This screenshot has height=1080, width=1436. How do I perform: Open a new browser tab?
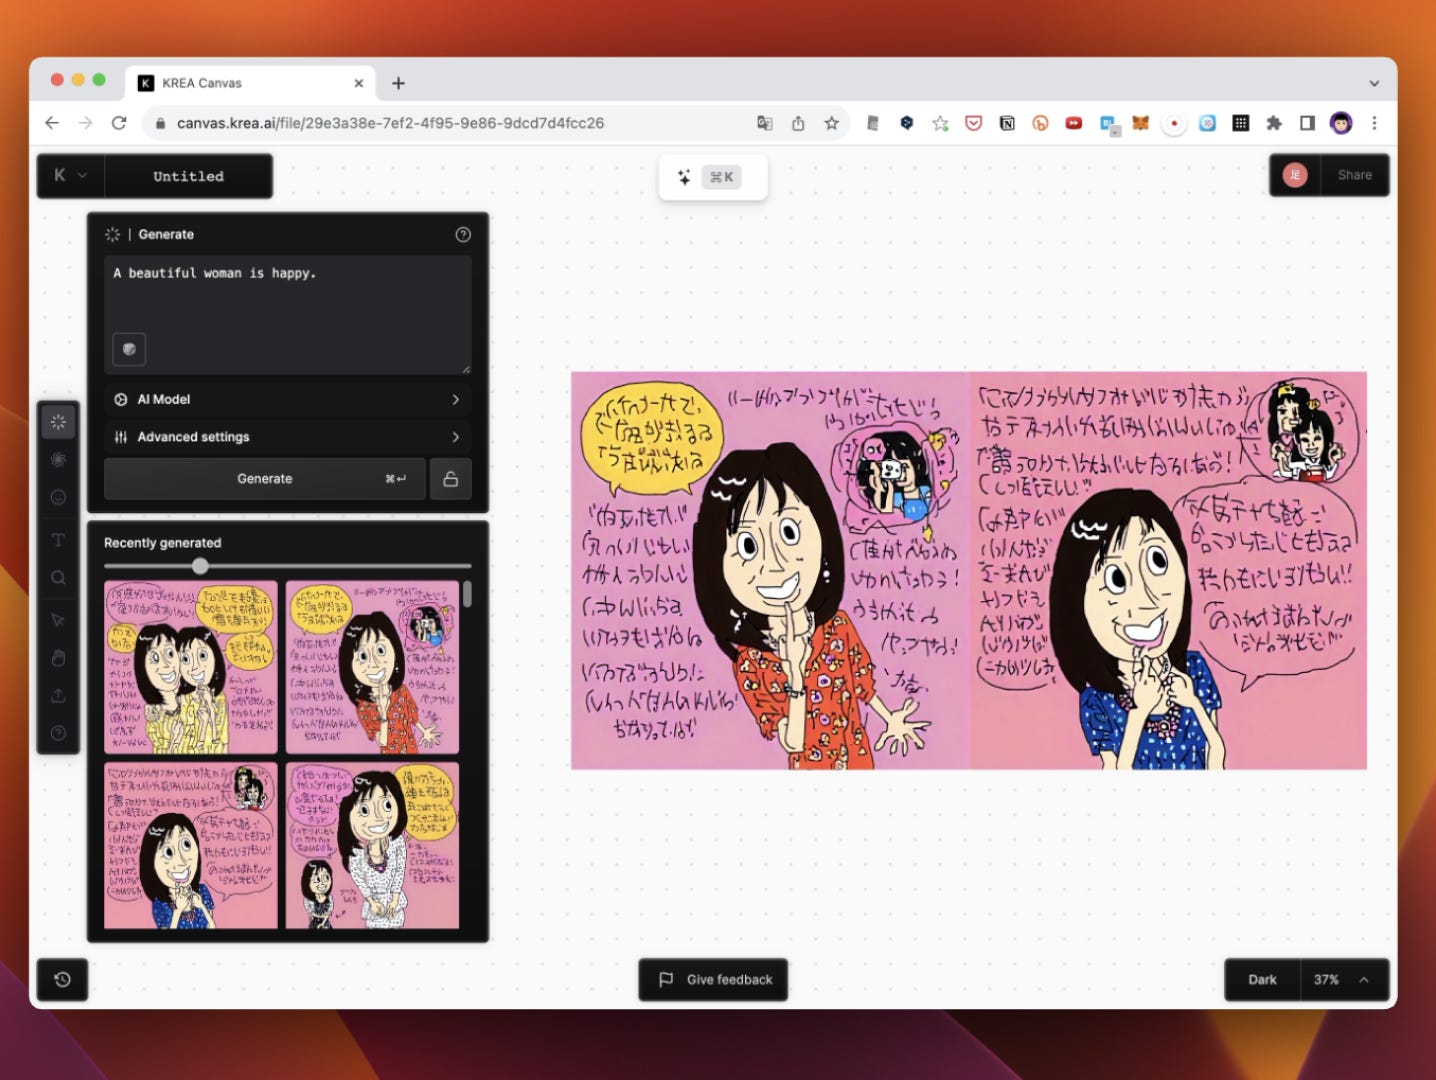[398, 83]
